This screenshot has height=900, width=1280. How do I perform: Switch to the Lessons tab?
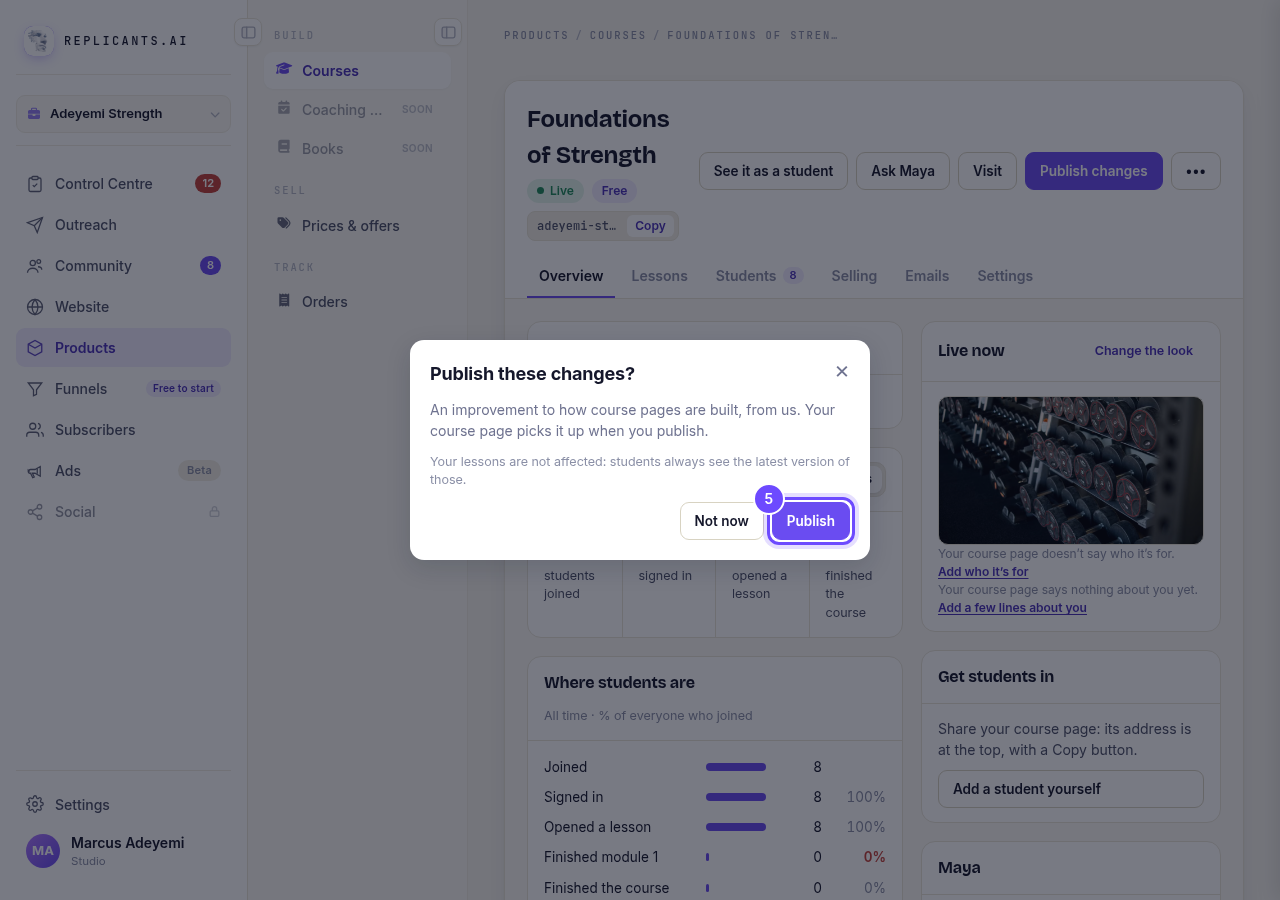coord(659,276)
